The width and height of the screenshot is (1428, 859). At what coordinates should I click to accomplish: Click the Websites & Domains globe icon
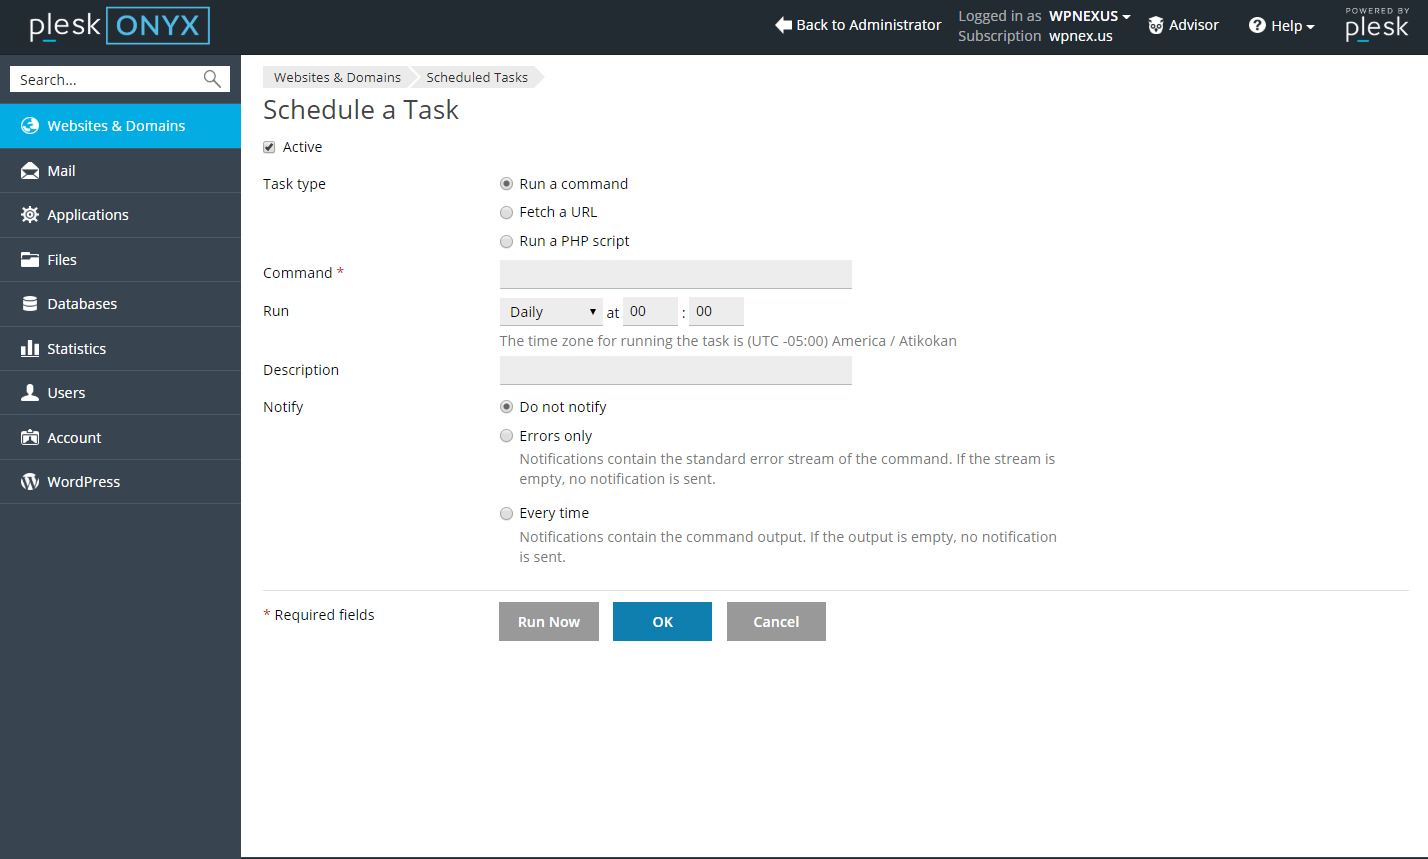coord(30,126)
